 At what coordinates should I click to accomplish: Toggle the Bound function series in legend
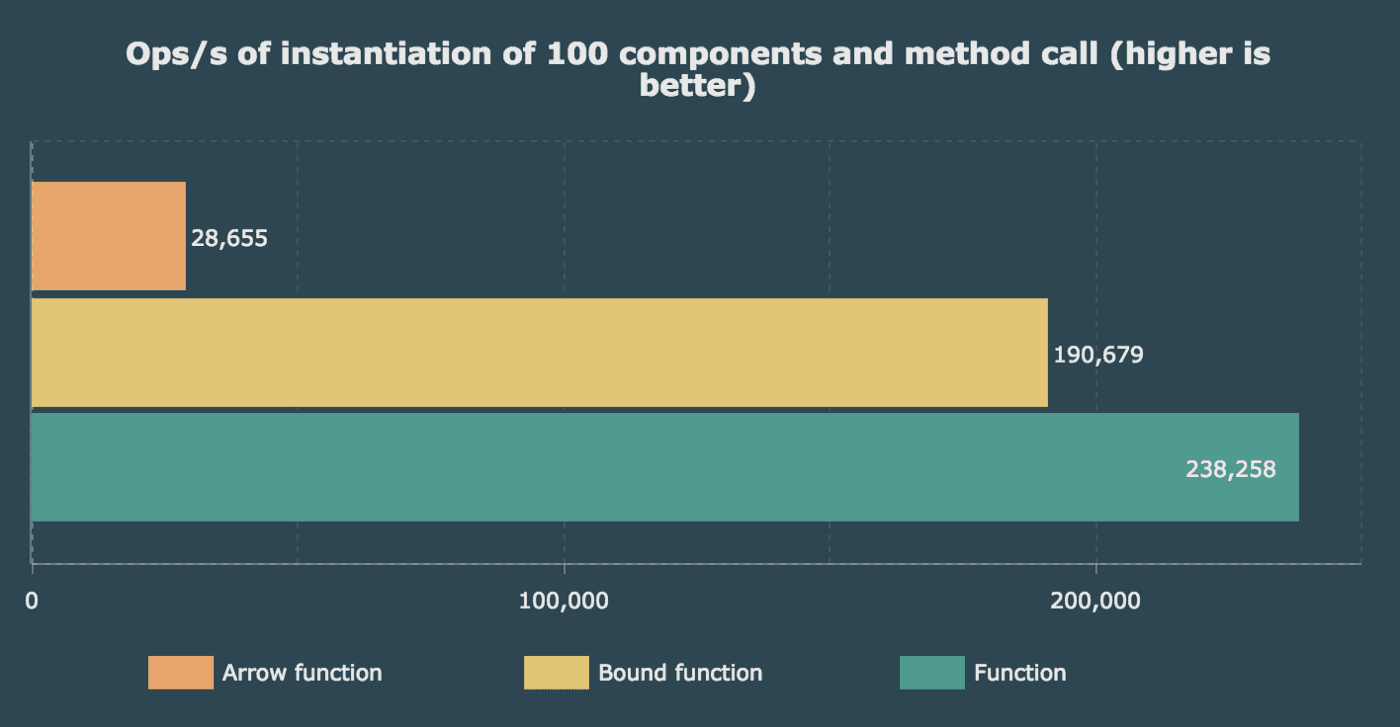point(679,673)
